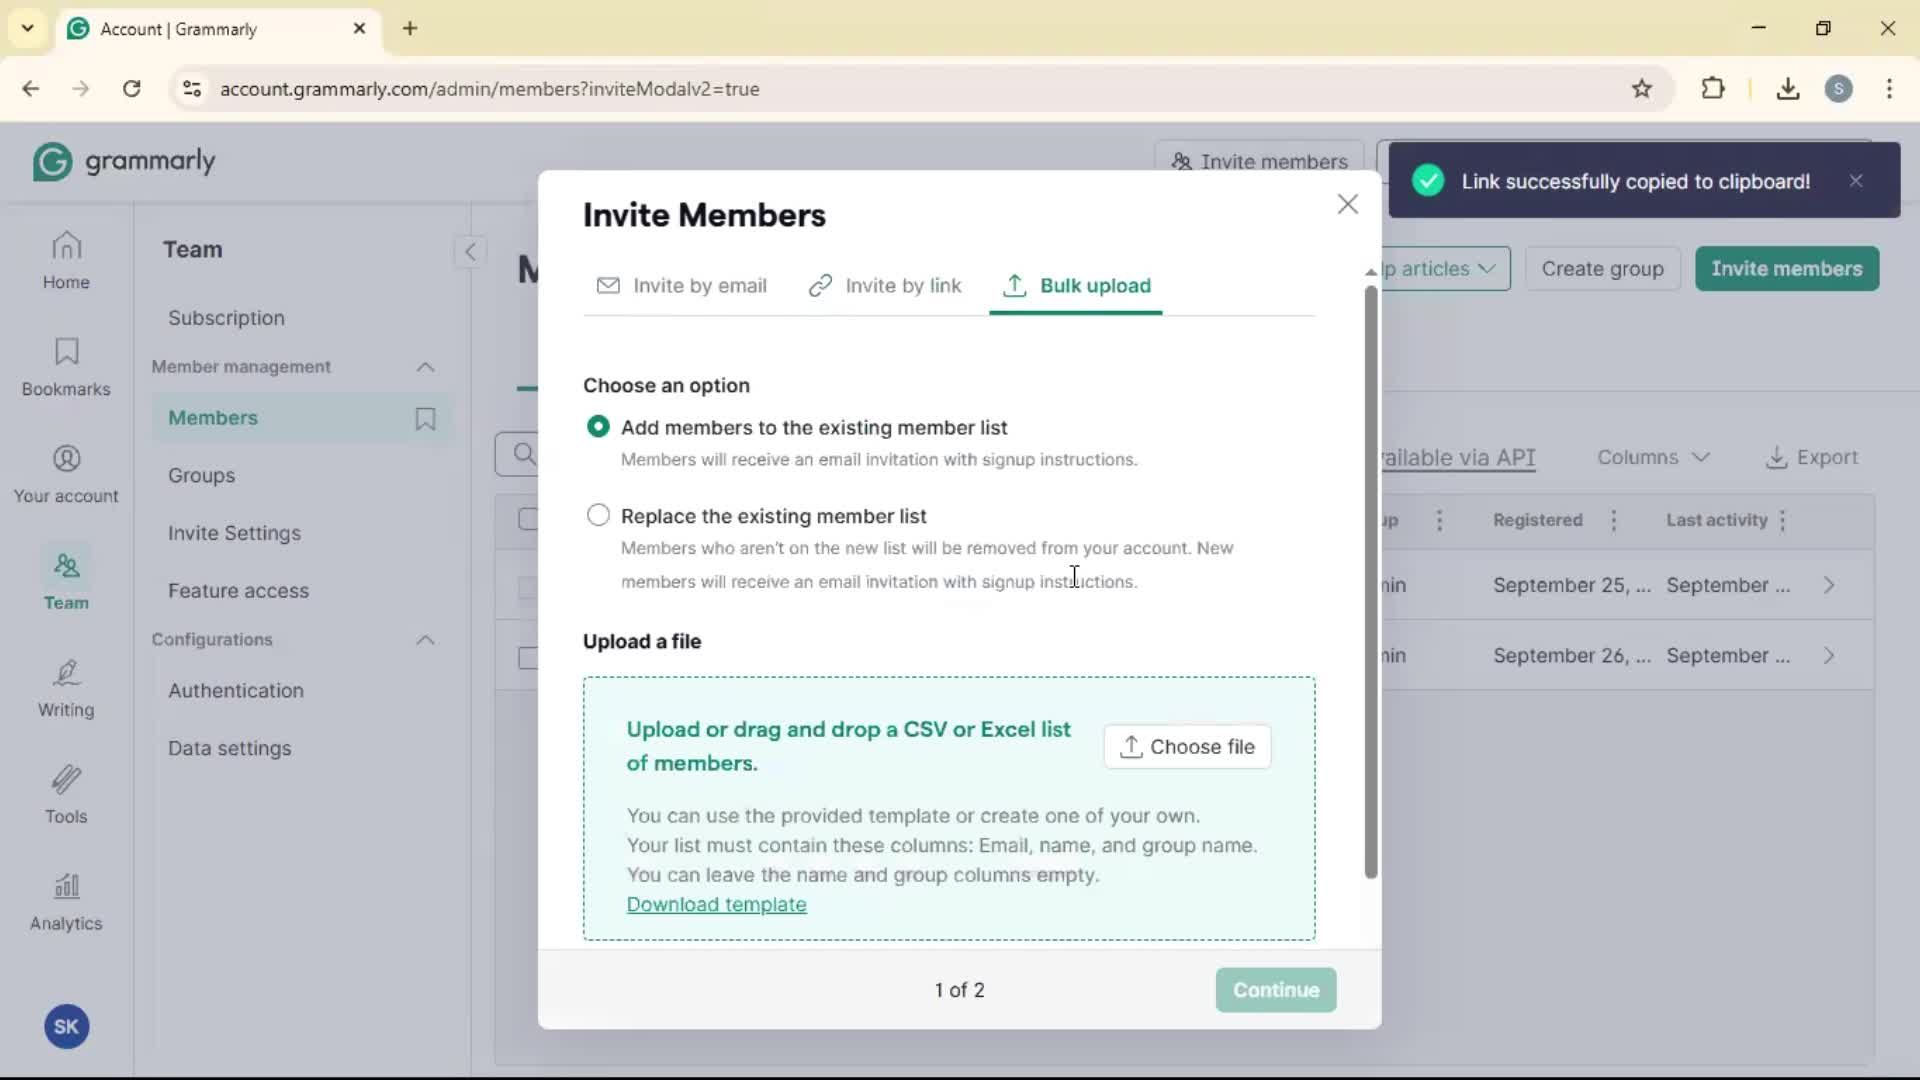Switch to the Invite by link tab
This screenshot has height=1080, width=1920.
[x=885, y=286]
